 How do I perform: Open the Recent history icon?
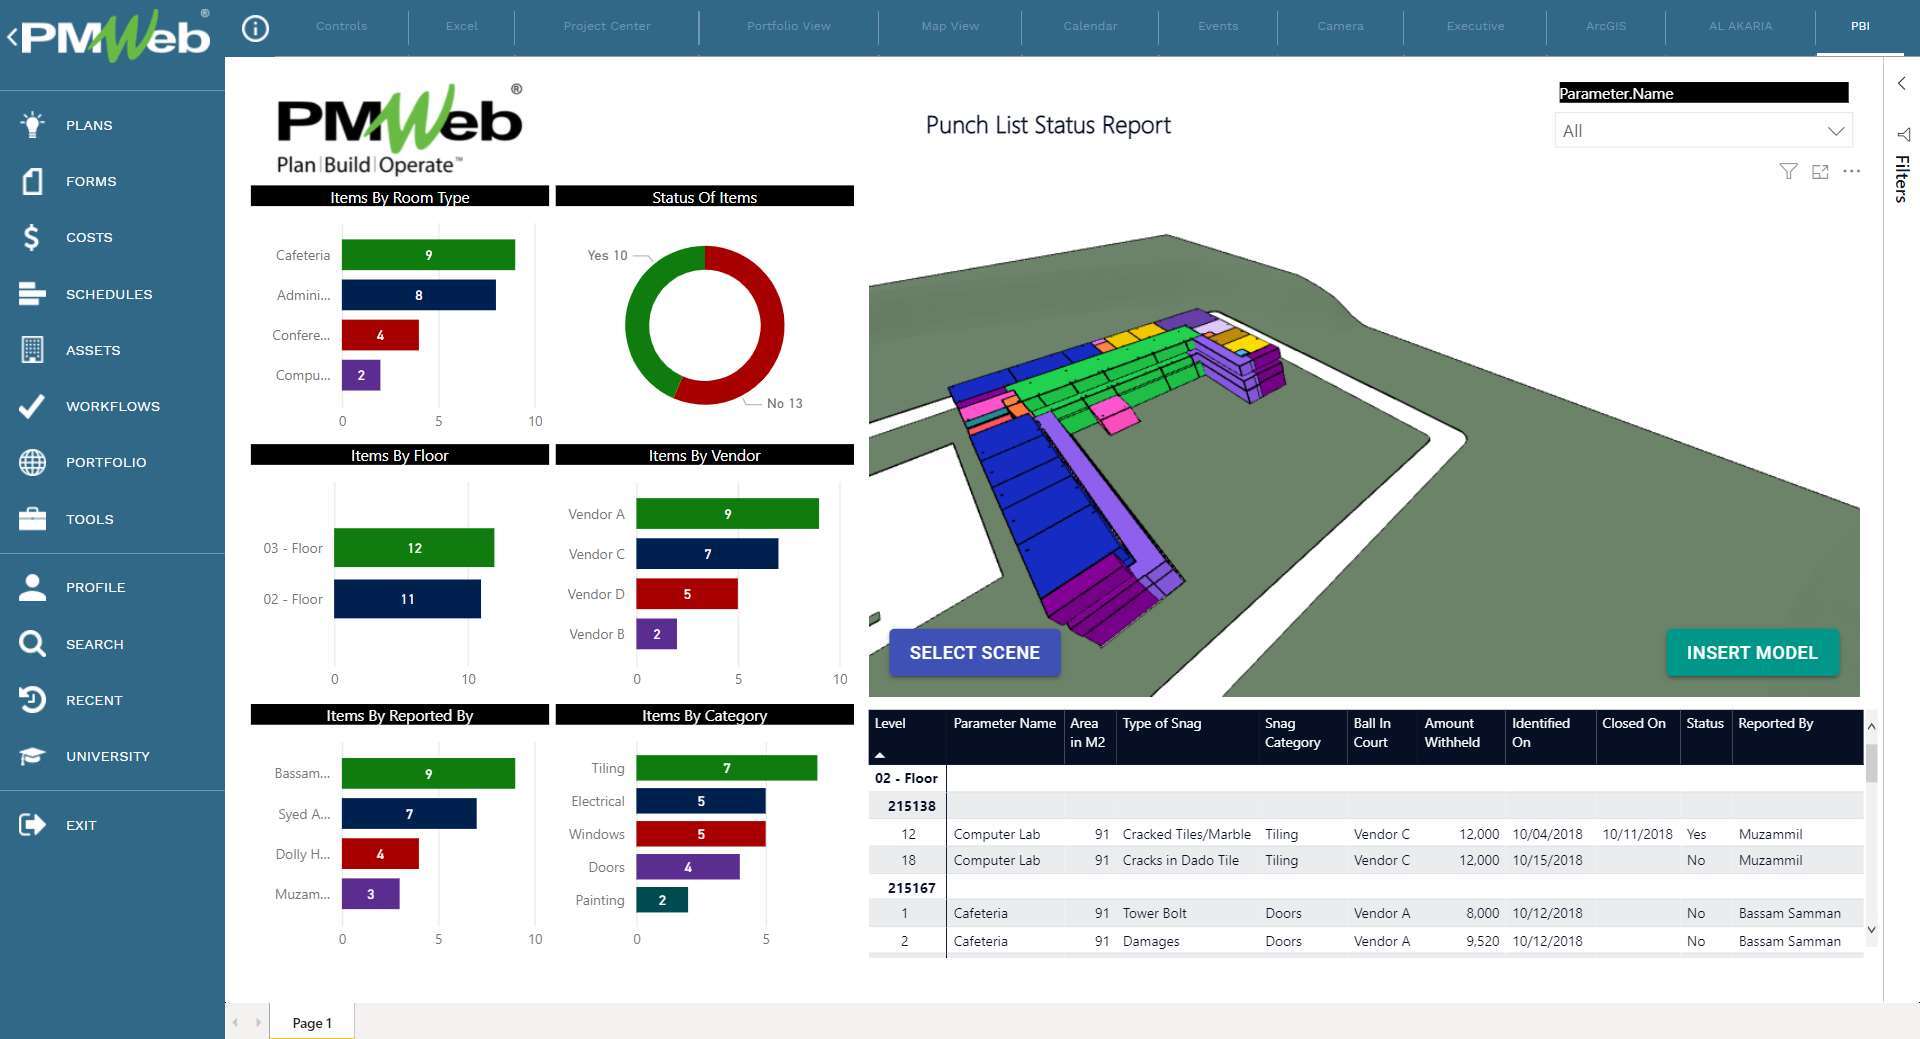coord(32,700)
